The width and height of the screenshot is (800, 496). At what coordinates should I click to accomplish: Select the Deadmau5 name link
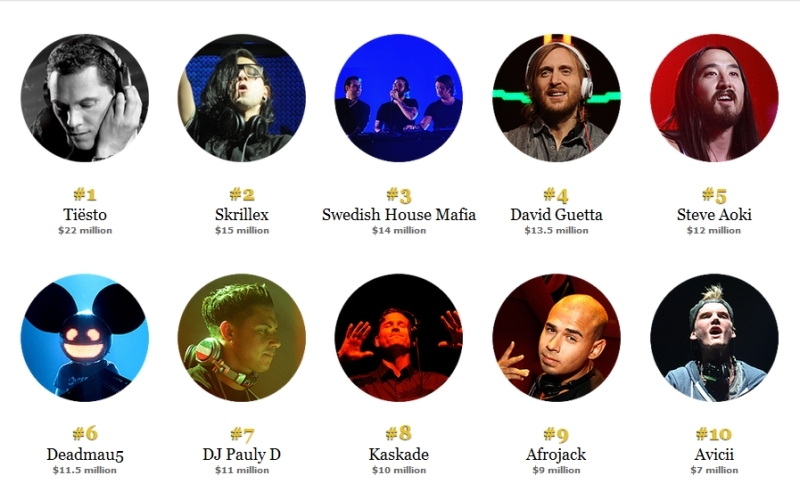85,454
